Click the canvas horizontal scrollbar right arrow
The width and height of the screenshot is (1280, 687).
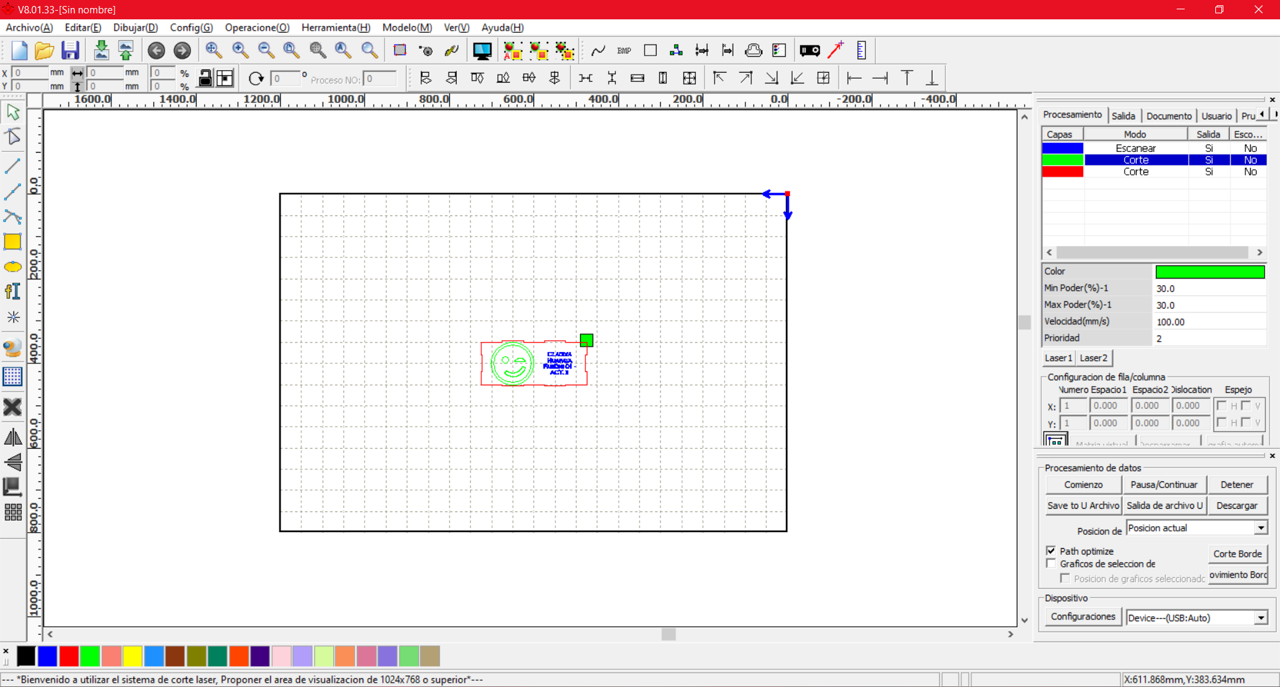[1010, 634]
